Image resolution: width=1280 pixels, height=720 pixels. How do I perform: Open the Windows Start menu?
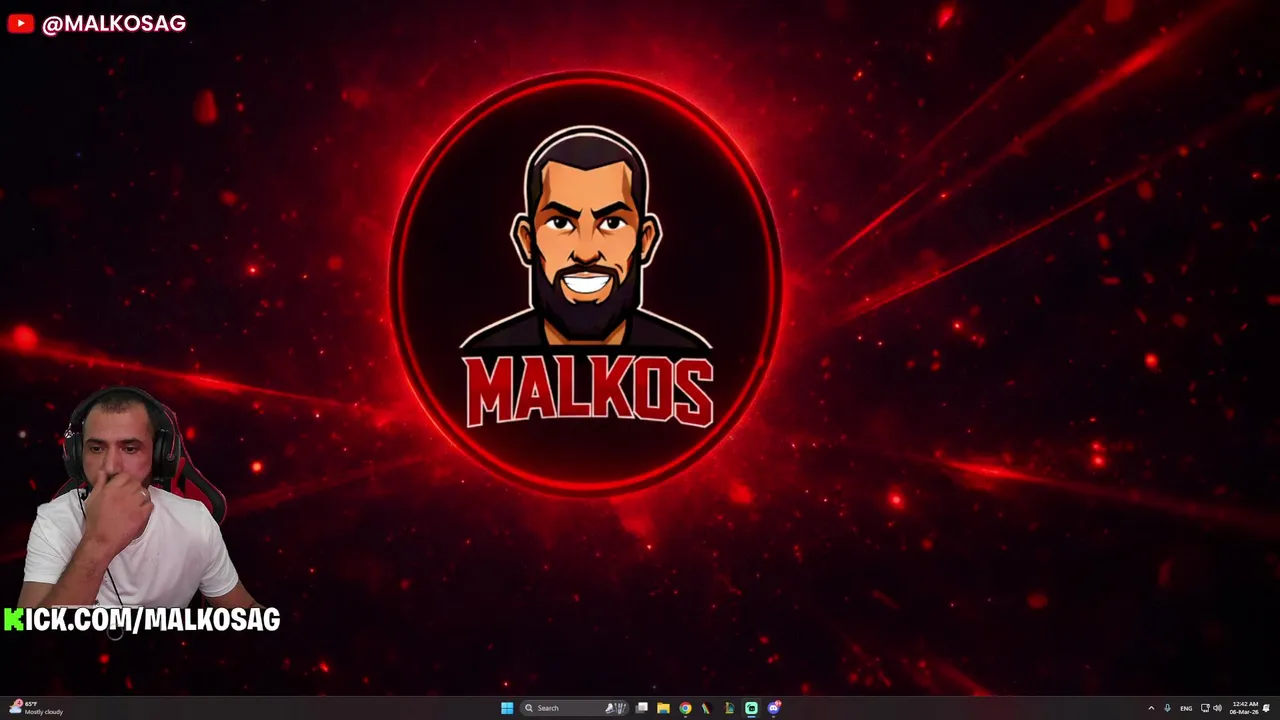point(507,708)
